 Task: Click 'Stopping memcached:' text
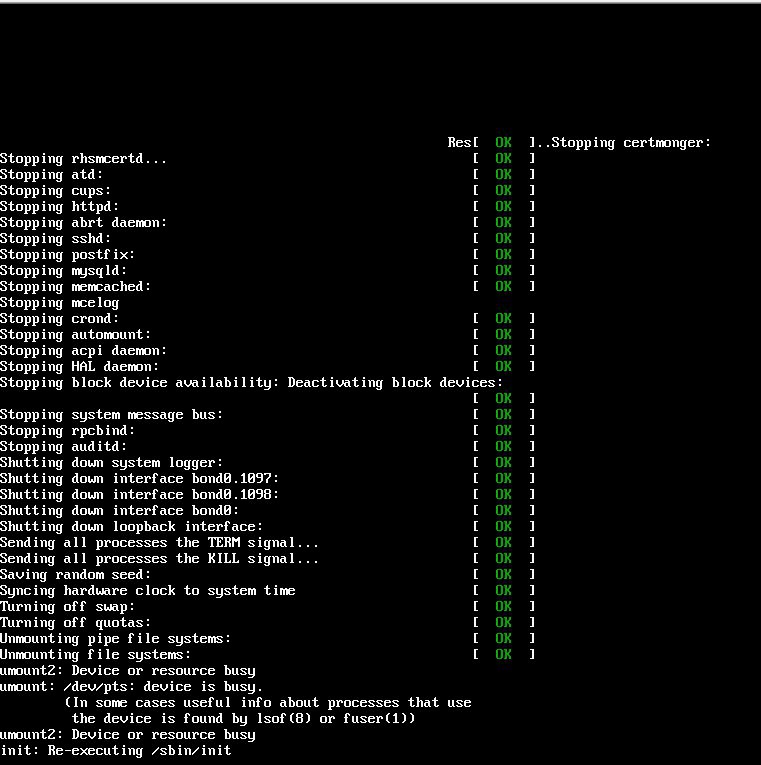pos(76,287)
